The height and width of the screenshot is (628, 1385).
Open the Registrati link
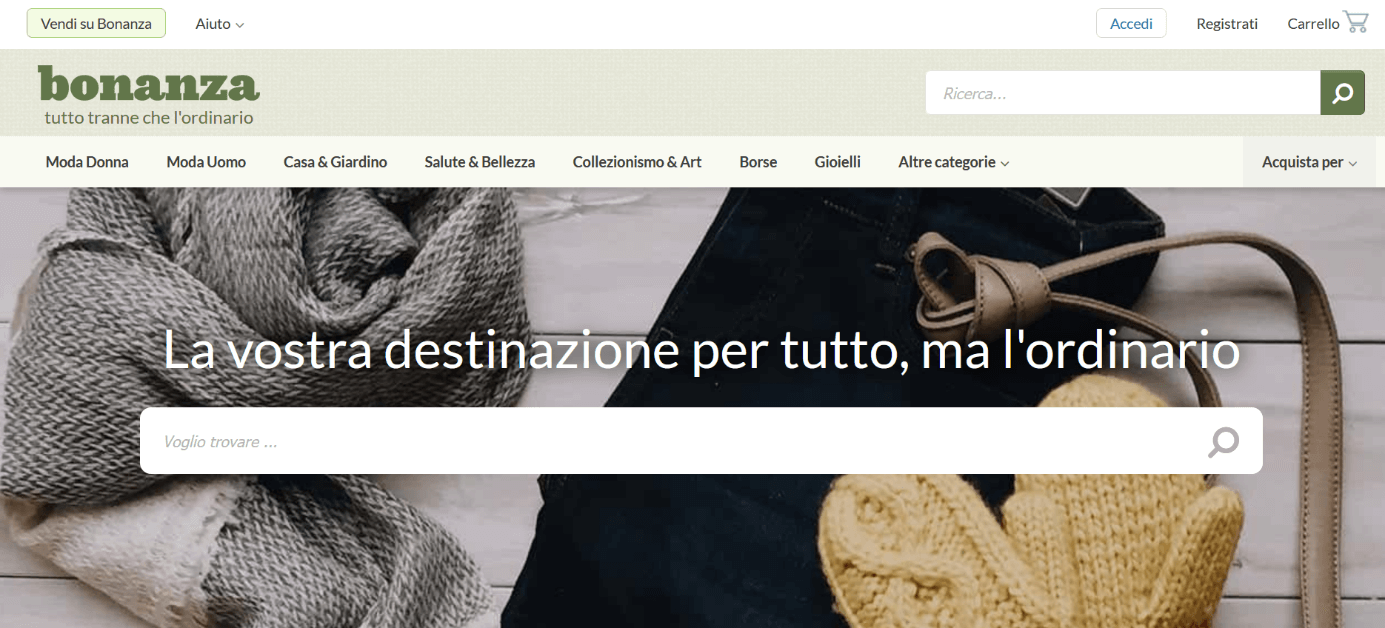[1227, 24]
